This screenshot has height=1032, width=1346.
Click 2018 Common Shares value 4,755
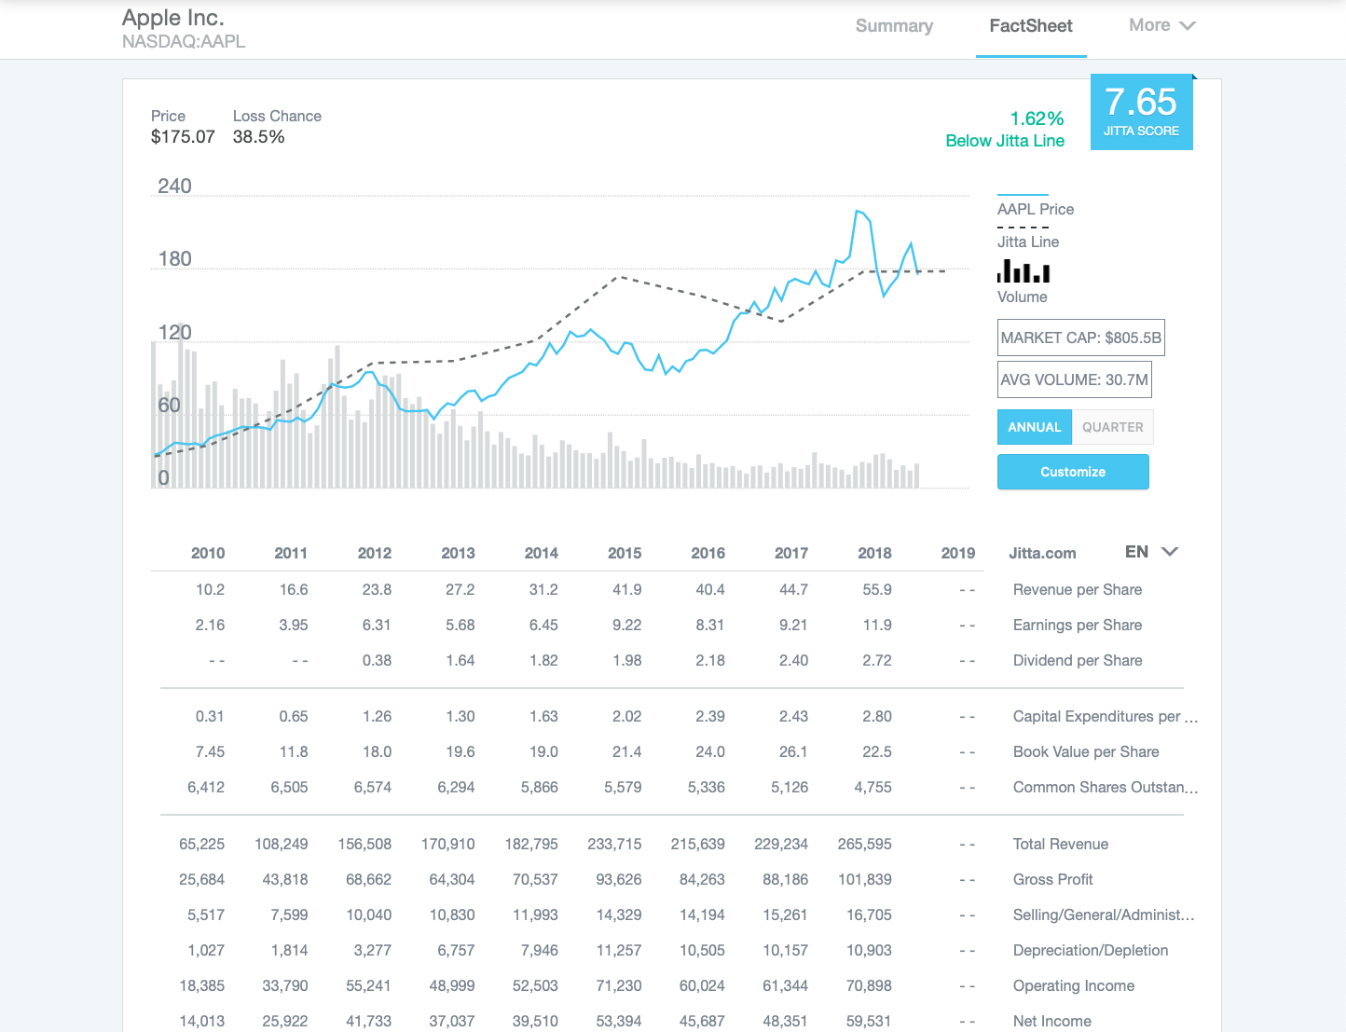pos(873,788)
